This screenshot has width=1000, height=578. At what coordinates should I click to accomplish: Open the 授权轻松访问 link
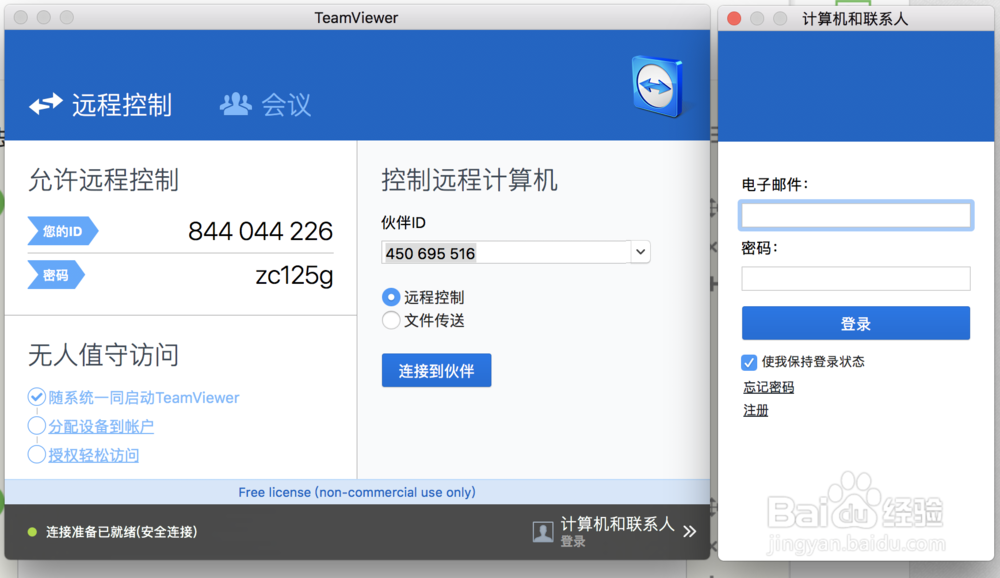94,455
